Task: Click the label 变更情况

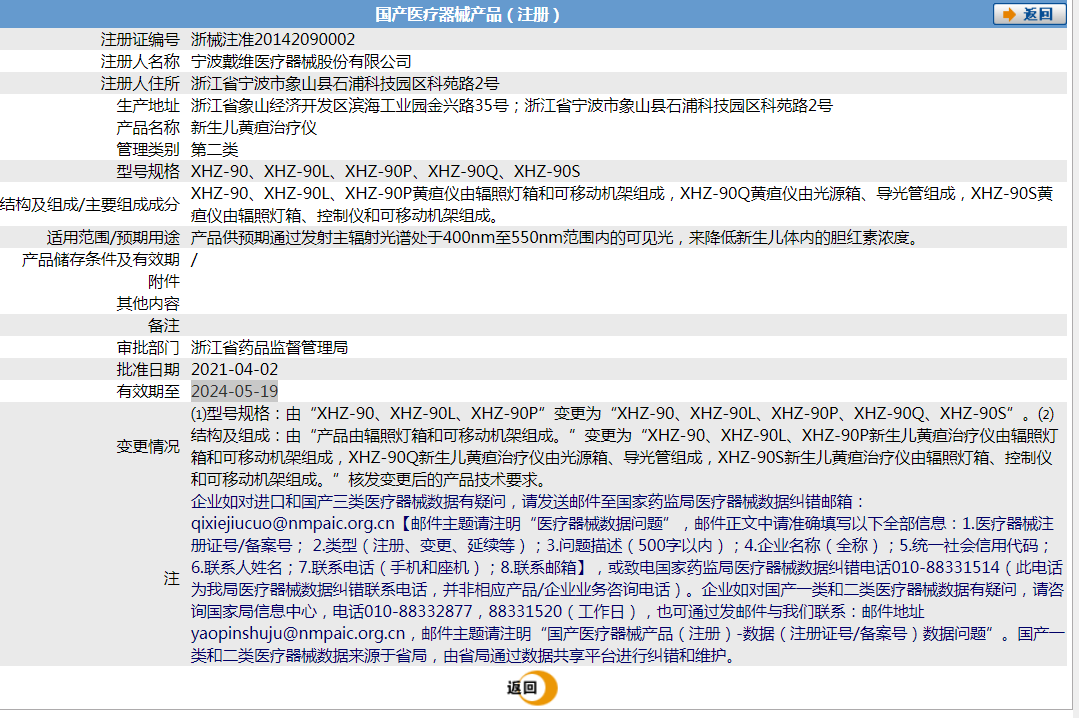Action: point(148,447)
